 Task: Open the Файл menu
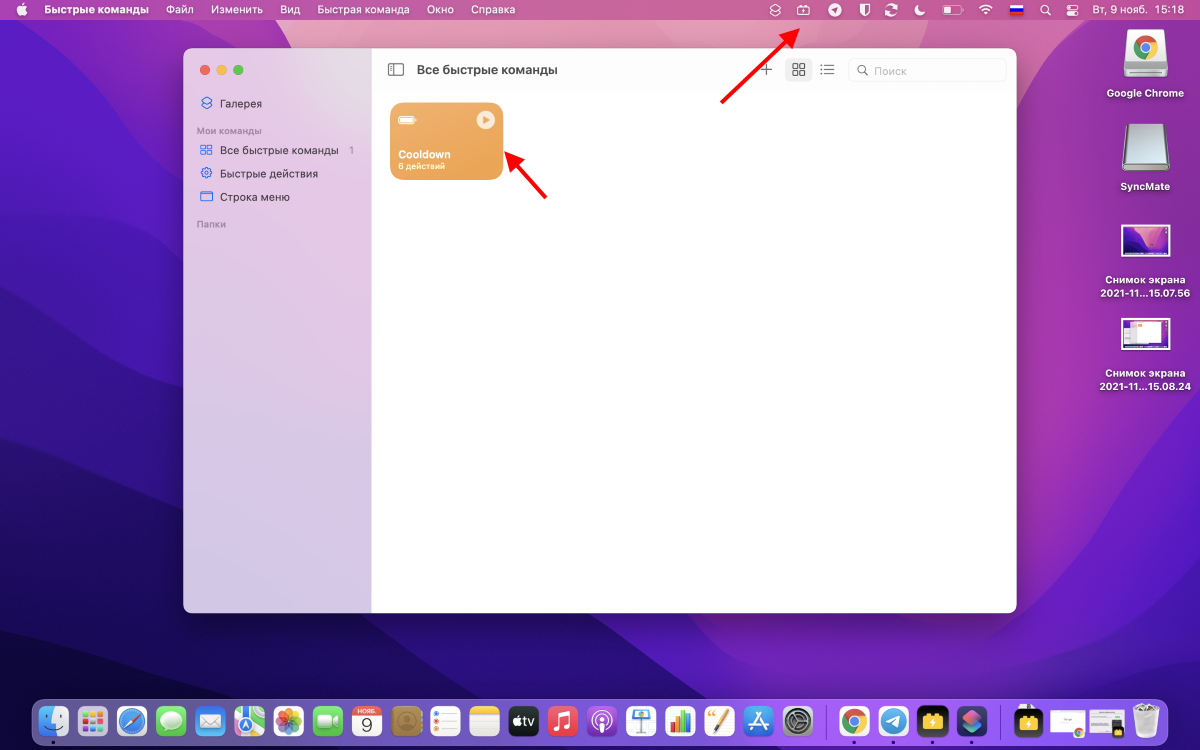[x=180, y=9]
